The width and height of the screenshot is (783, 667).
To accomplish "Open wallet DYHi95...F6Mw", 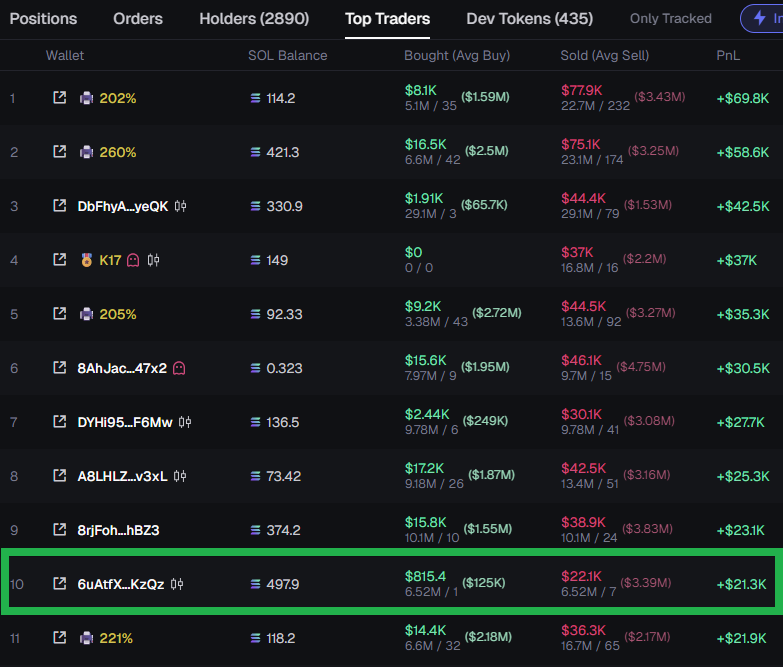I will click(x=125, y=422).
